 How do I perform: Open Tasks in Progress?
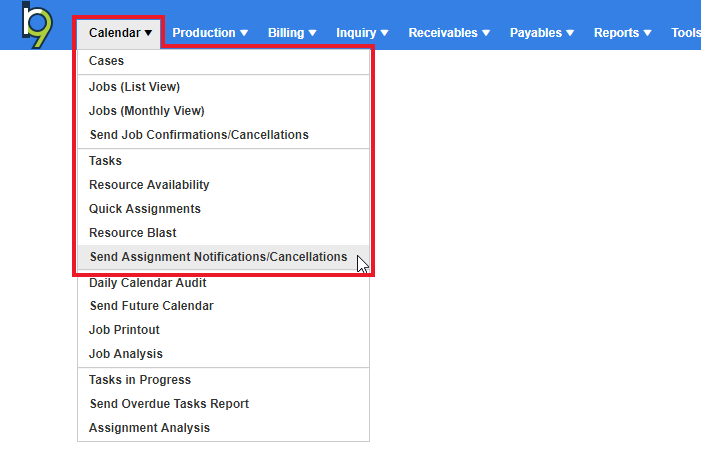click(224, 380)
